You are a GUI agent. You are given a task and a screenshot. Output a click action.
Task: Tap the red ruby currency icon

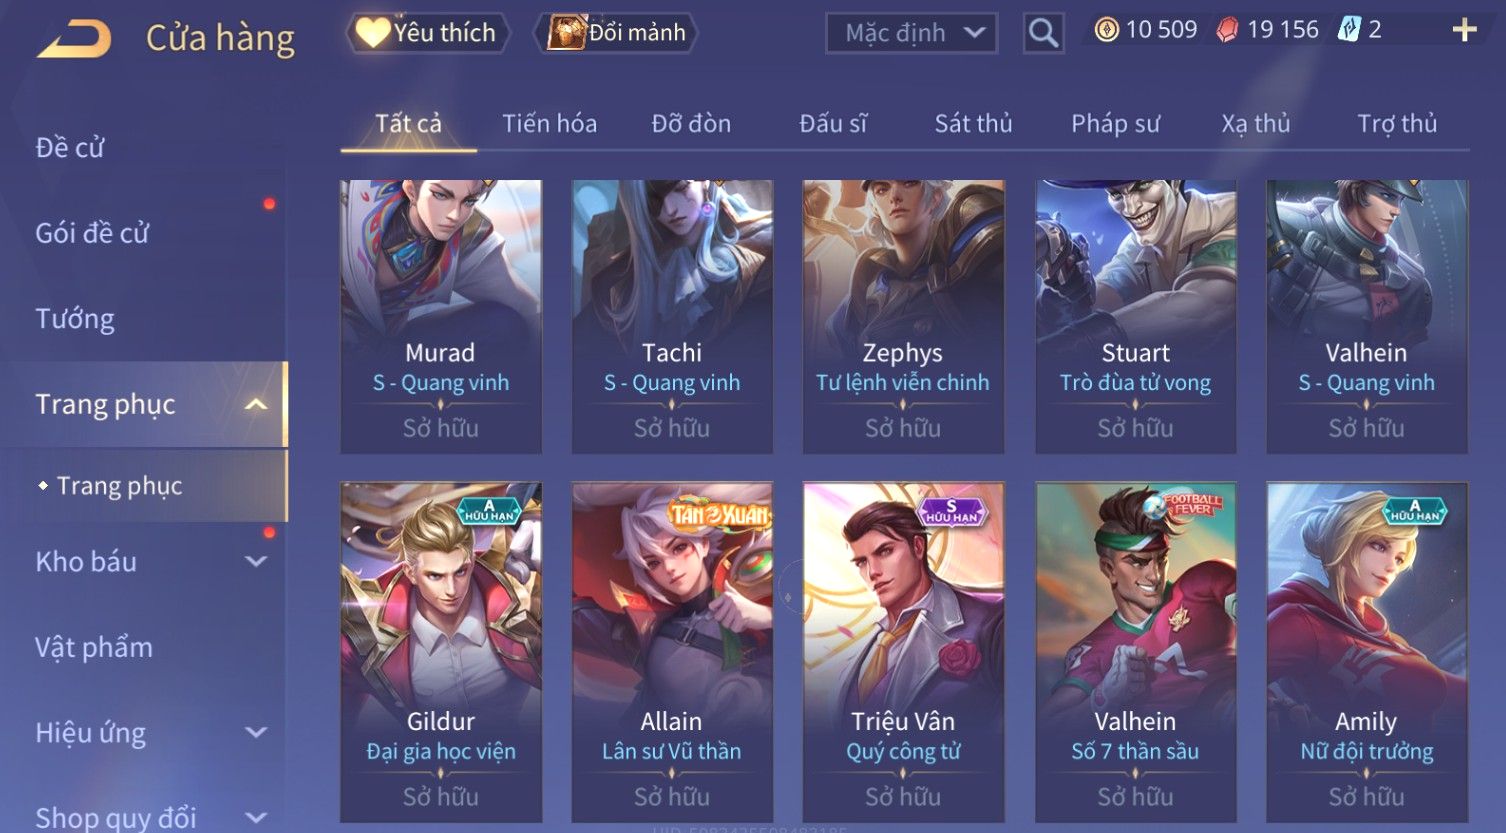click(1227, 30)
